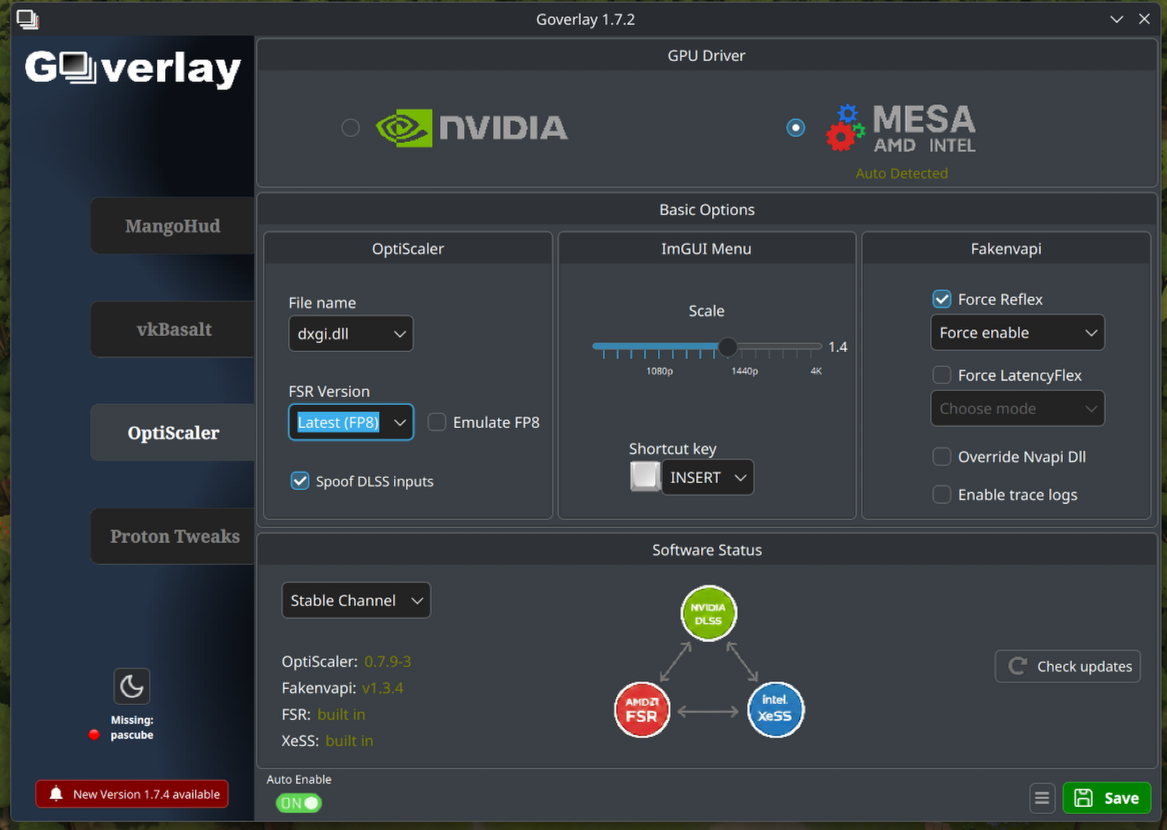The height and width of the screenshot is (830, 1167).
Task: Click the Goverlay window icon in title bar
Action: coord(28,19)
